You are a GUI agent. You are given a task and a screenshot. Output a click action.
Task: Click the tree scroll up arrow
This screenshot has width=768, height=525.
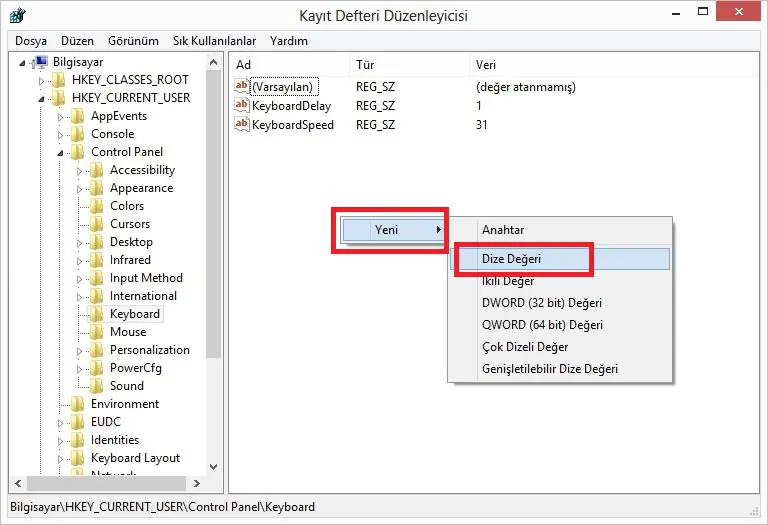coord(214,63)
